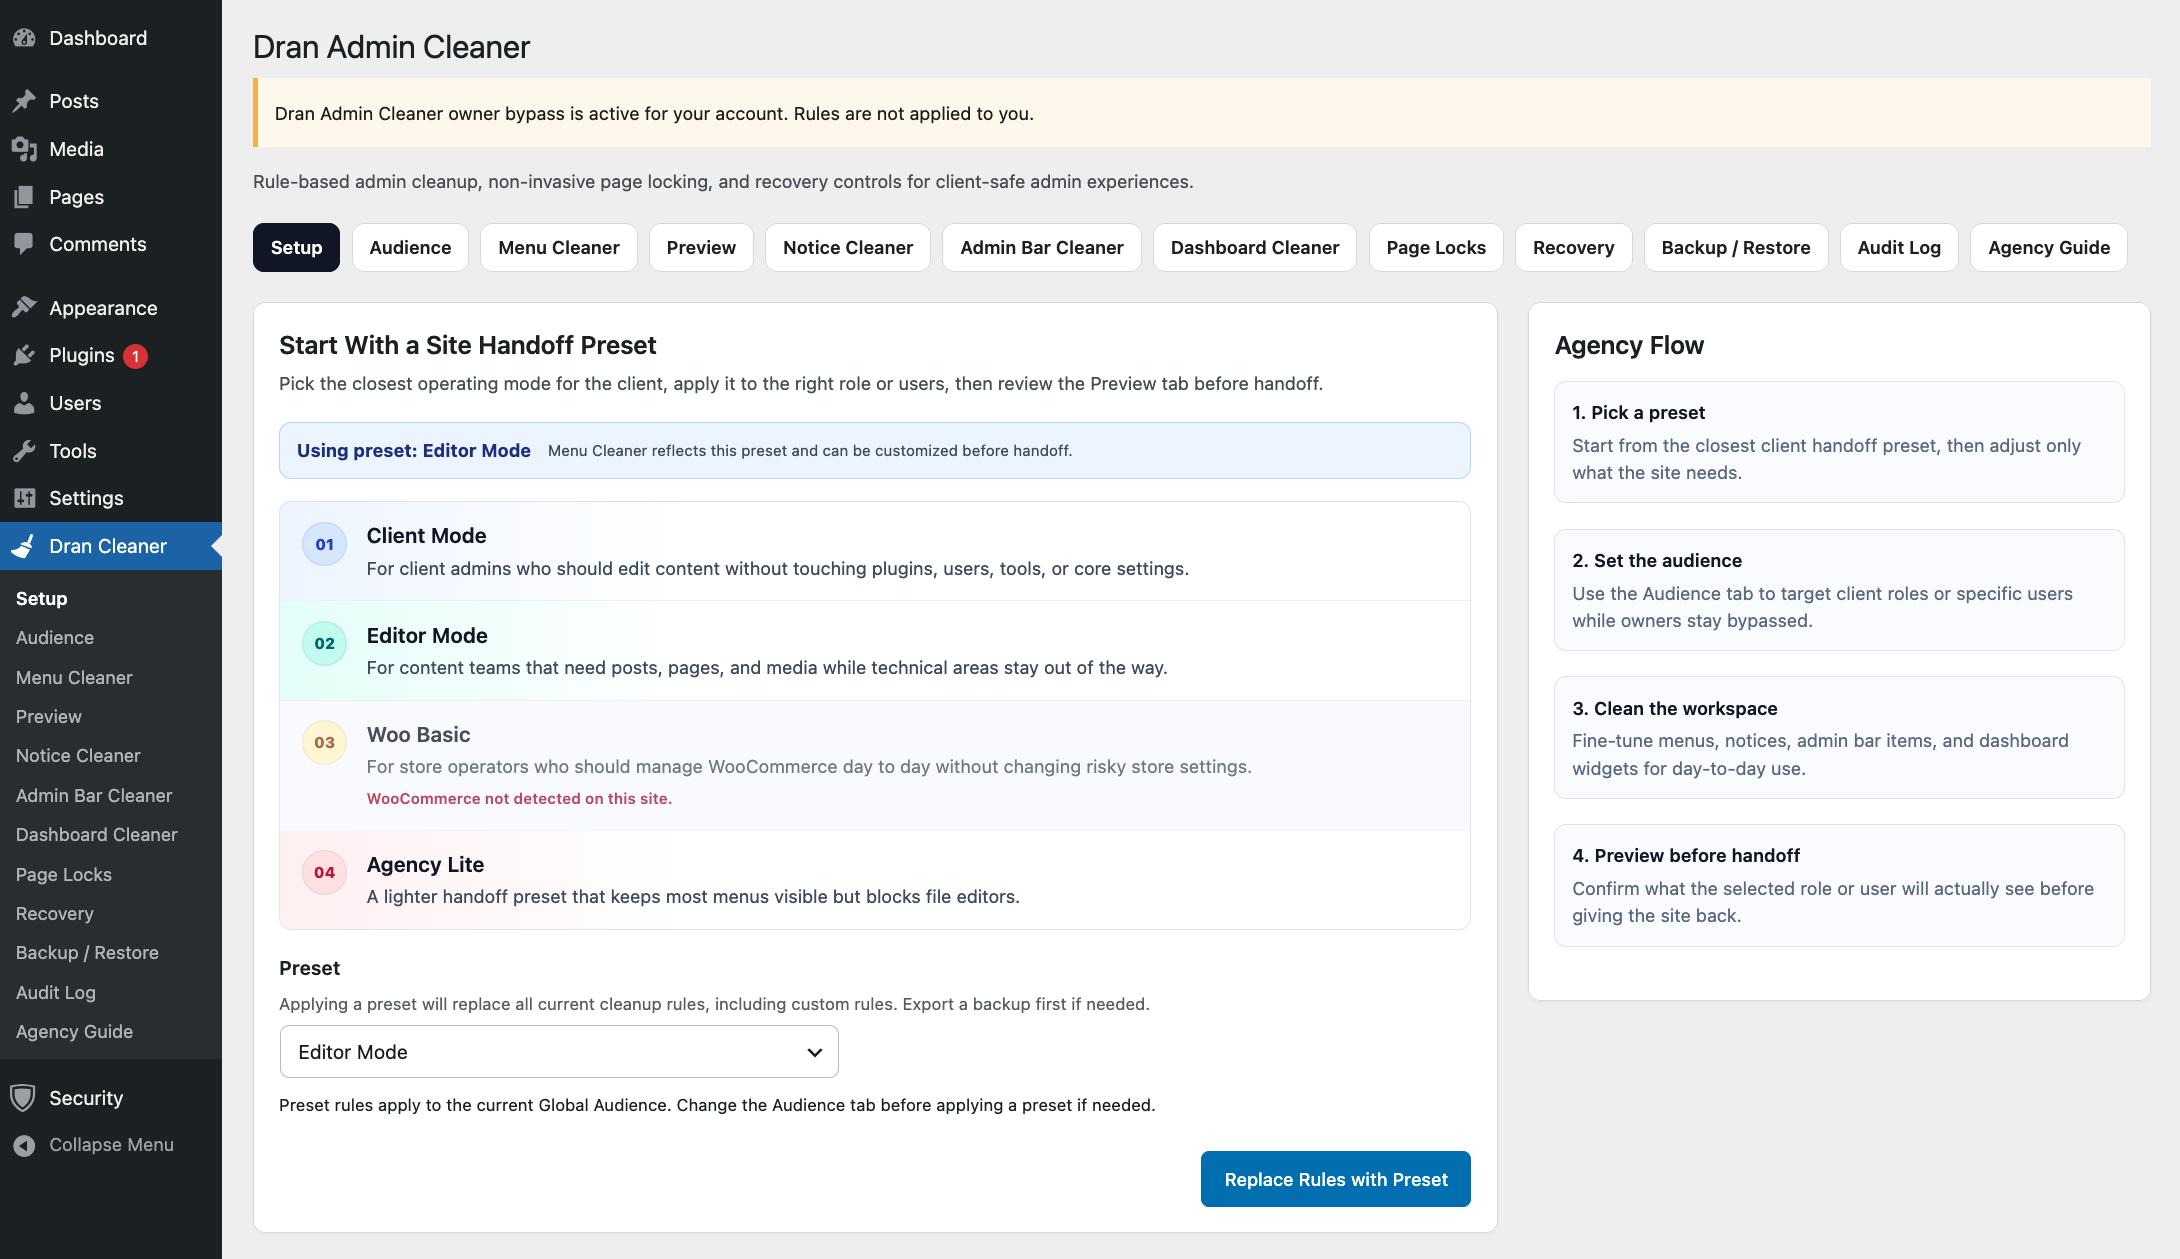Click the Pages icon in sidebar

click(x=24, y=197)
